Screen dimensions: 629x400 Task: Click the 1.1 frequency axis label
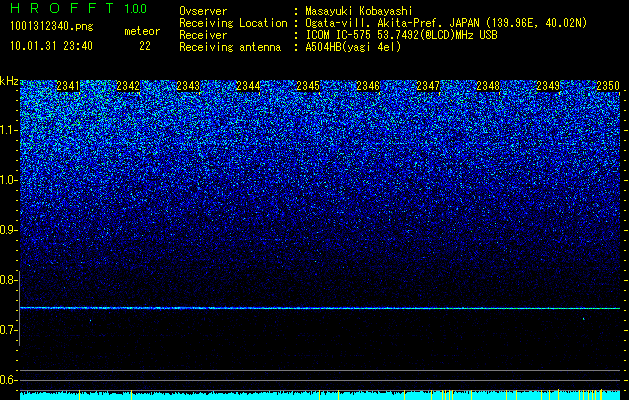pos(9,130)
